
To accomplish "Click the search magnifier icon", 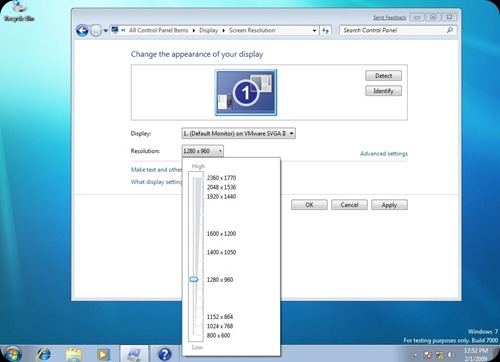I will tap(450, 30).
